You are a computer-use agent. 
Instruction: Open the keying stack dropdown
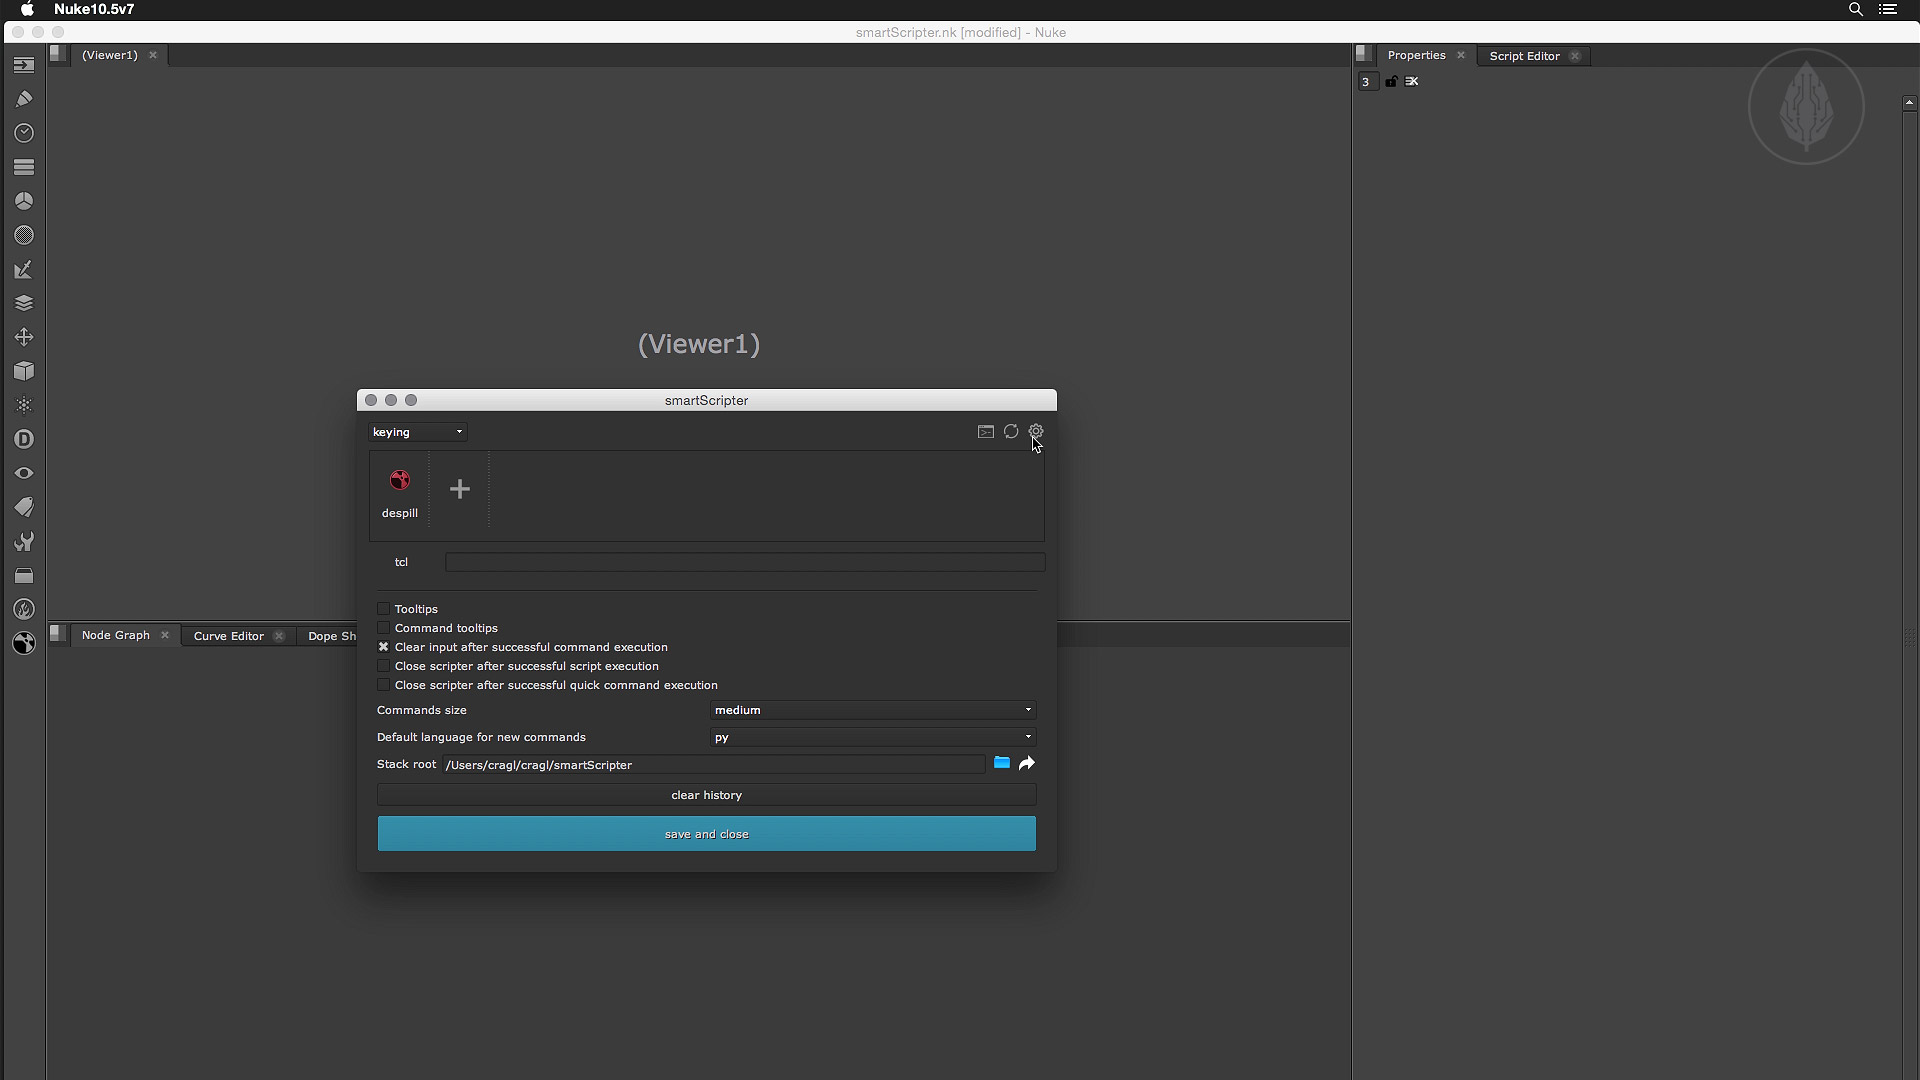[418, 432]
